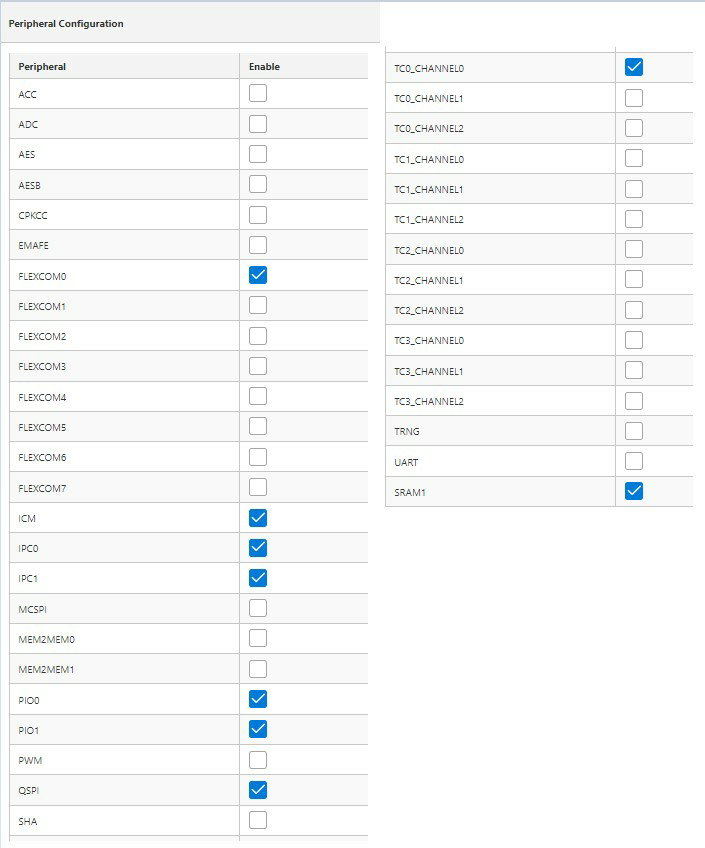Disable the PIO0 checkbox
The height and width of the screenshot is (848, 705).
(x=258, y=699)
